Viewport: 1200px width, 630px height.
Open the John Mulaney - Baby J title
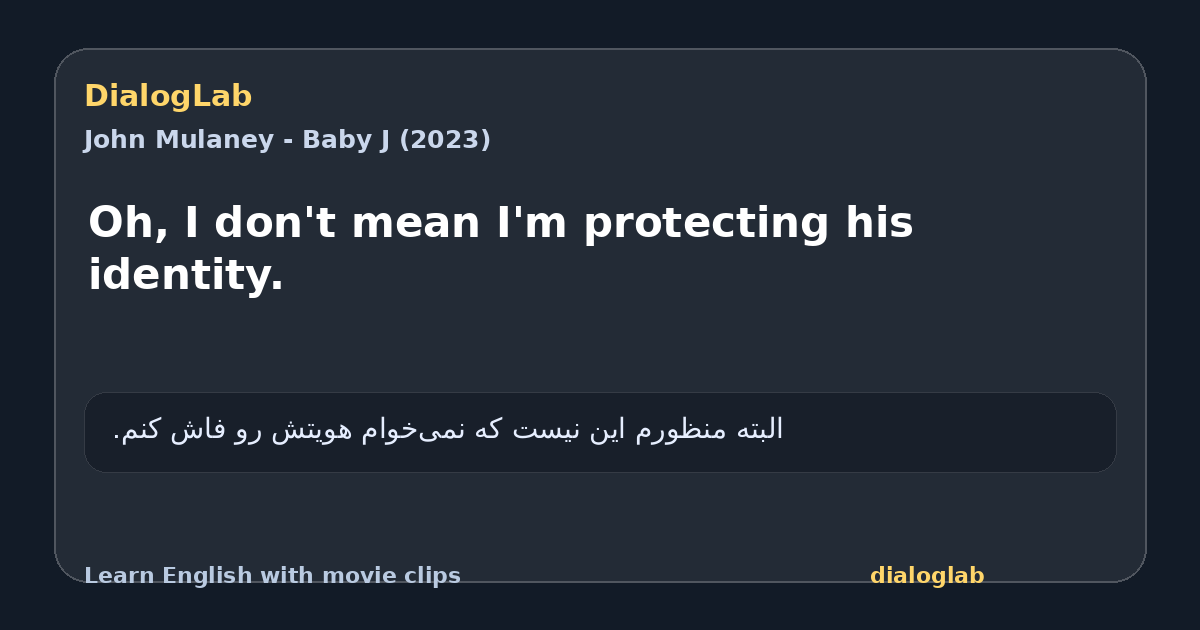[x=287, y=140]
